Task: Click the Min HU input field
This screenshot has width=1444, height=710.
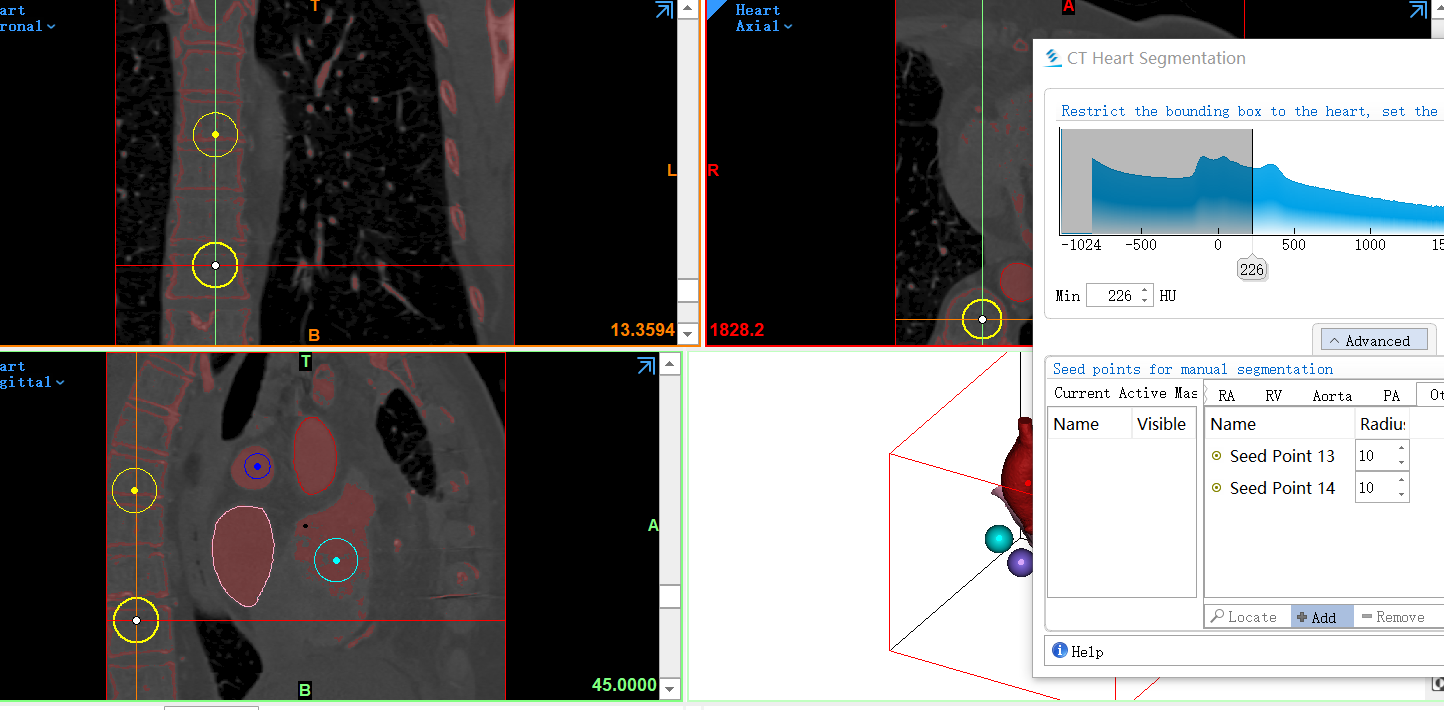Action: tap(1113, 295)
